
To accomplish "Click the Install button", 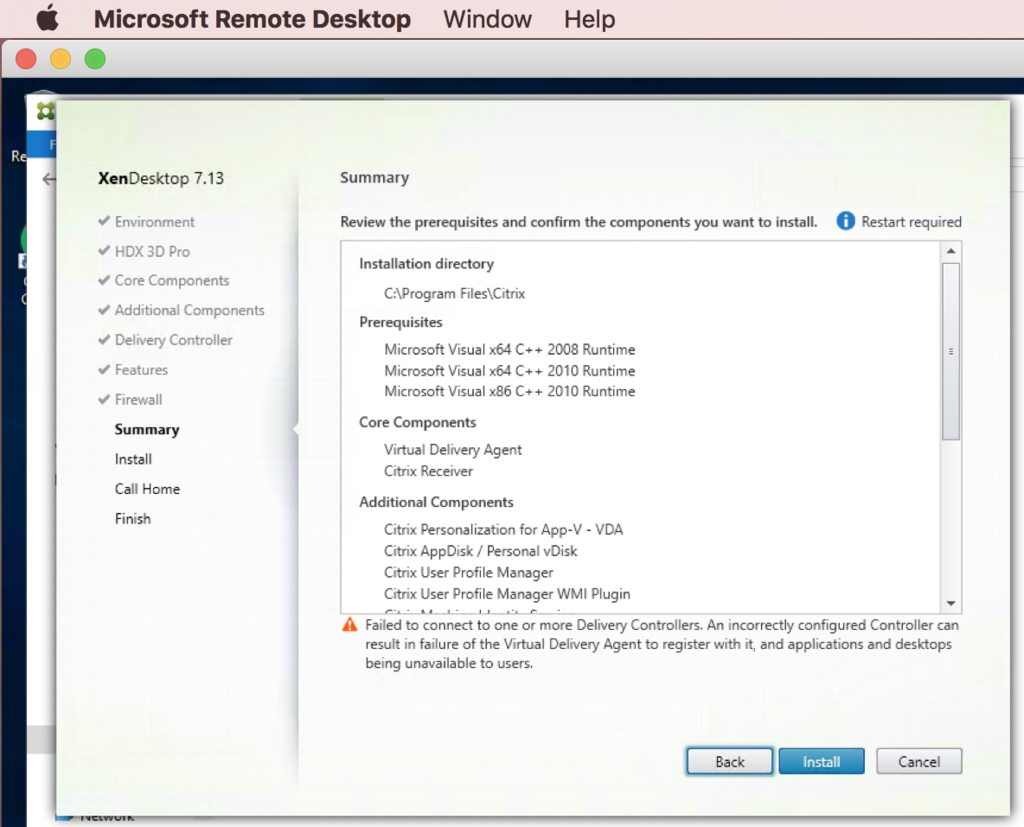I will pos(821,762).
